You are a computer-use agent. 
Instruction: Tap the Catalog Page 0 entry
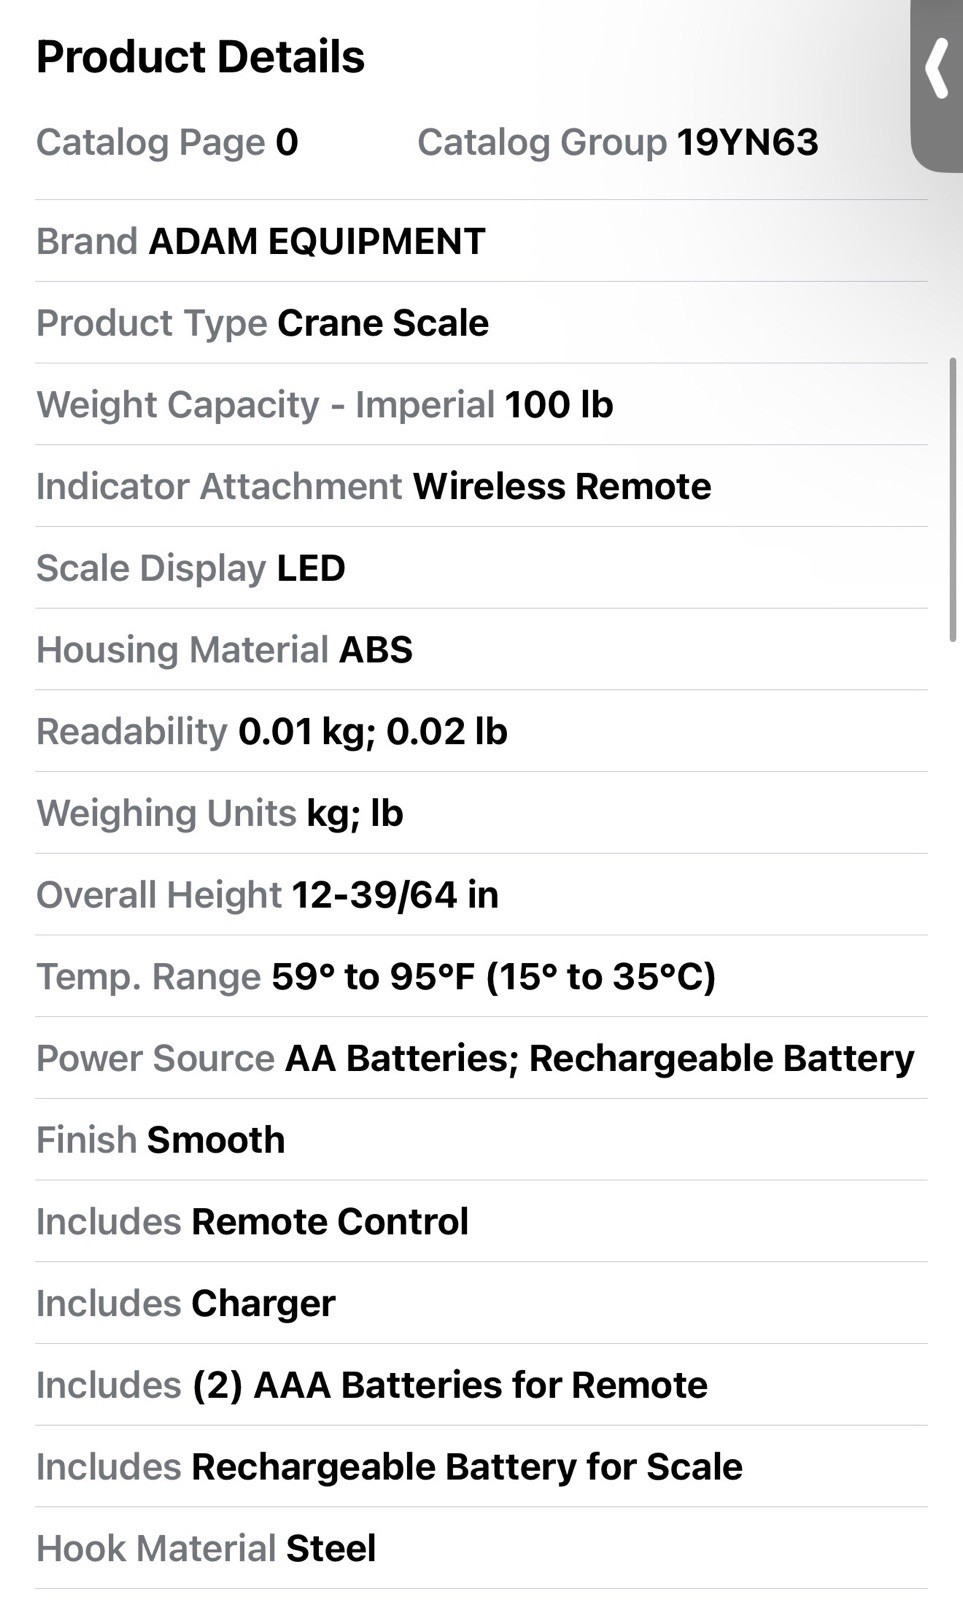(x=167, y=142)
